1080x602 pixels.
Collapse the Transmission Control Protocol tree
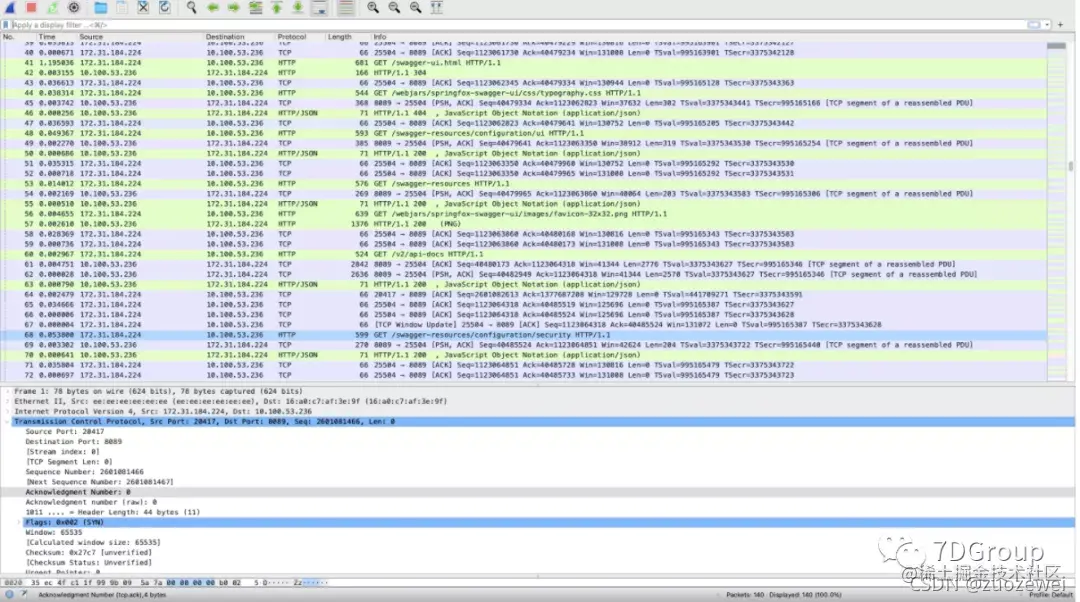pos(8,422)
